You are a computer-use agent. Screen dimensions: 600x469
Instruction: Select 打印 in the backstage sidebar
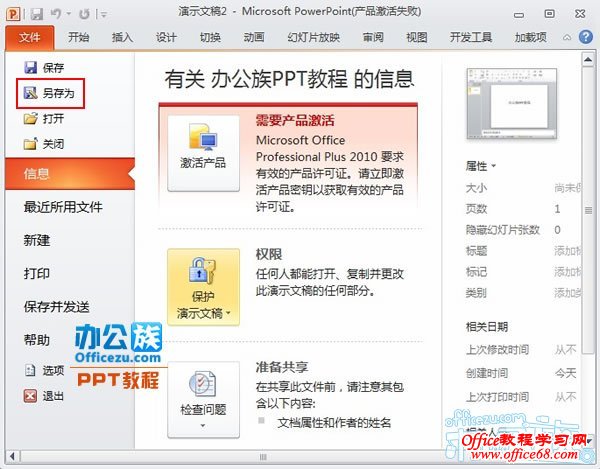37,274
